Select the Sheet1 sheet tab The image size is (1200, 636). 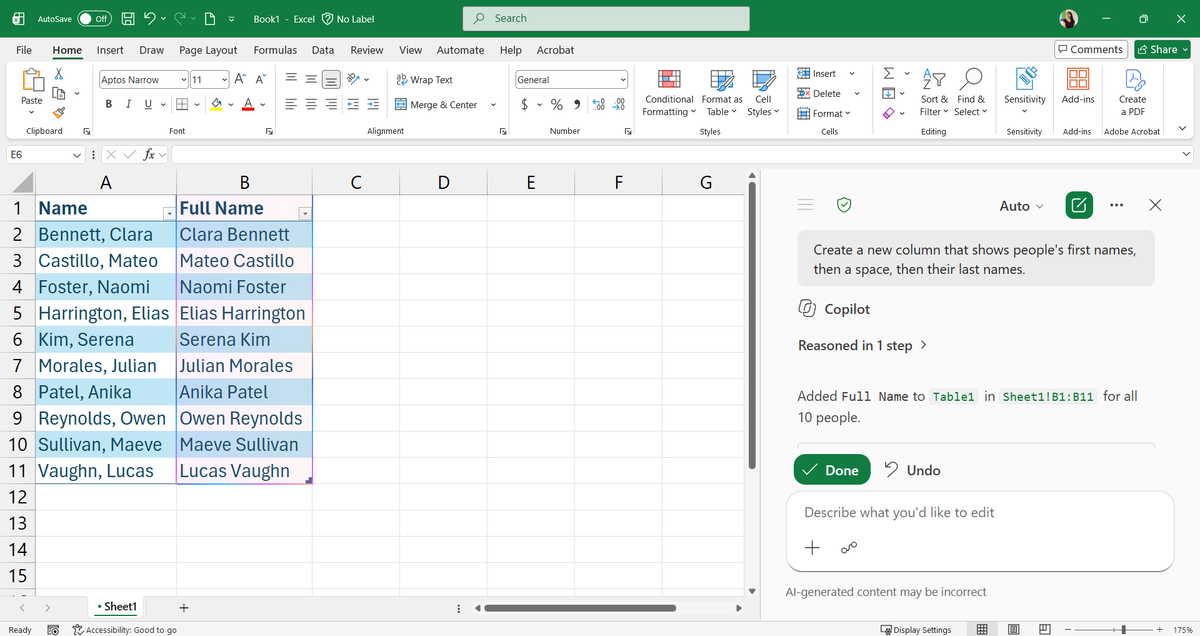[x=118, y=607]
